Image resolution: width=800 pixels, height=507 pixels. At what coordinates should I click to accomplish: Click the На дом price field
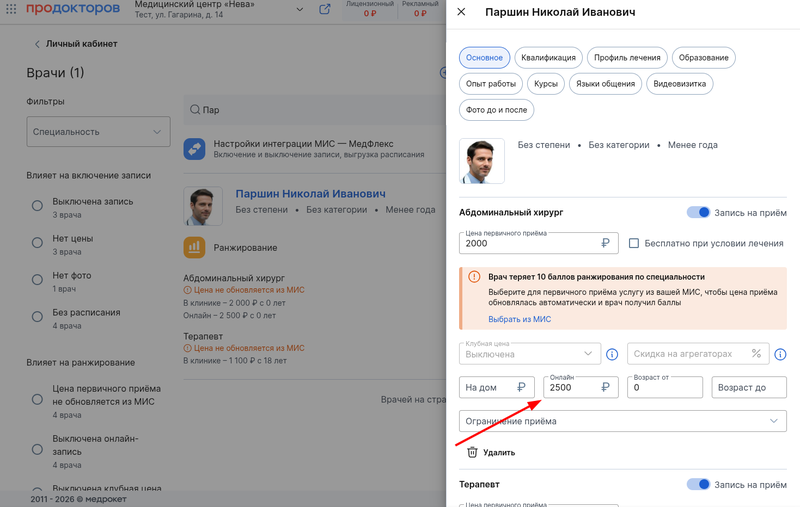pos(496,387)
